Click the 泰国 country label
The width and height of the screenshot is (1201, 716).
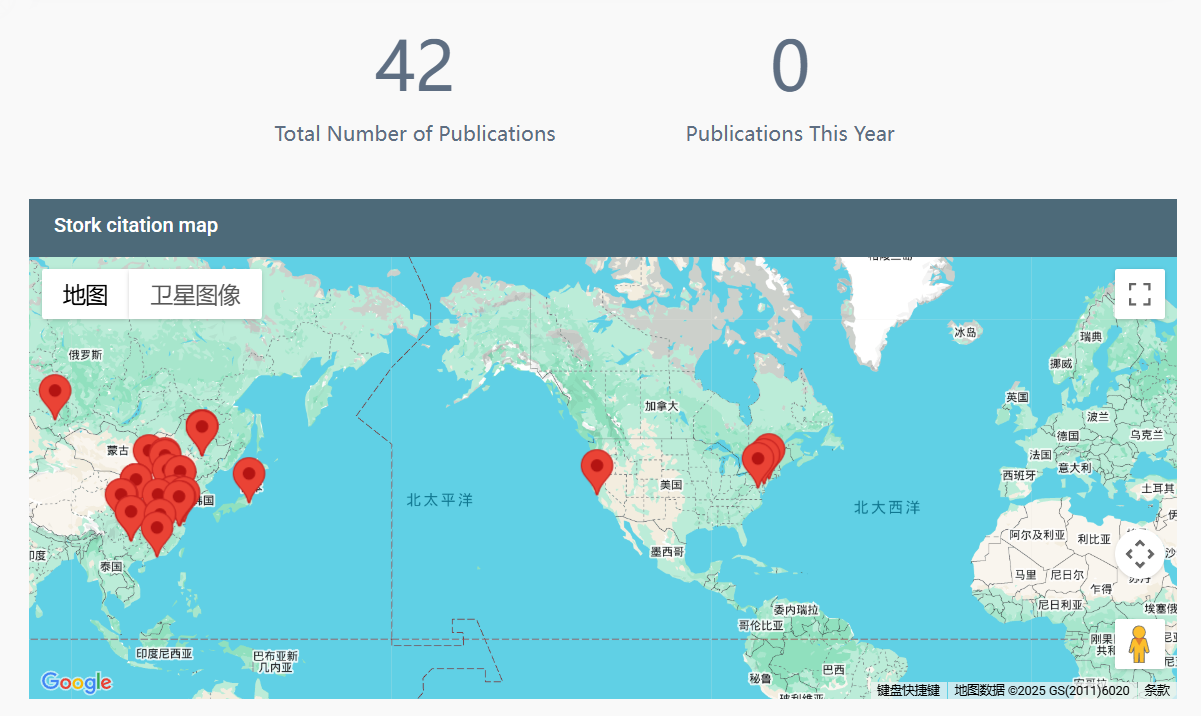[x=112, y=566]
